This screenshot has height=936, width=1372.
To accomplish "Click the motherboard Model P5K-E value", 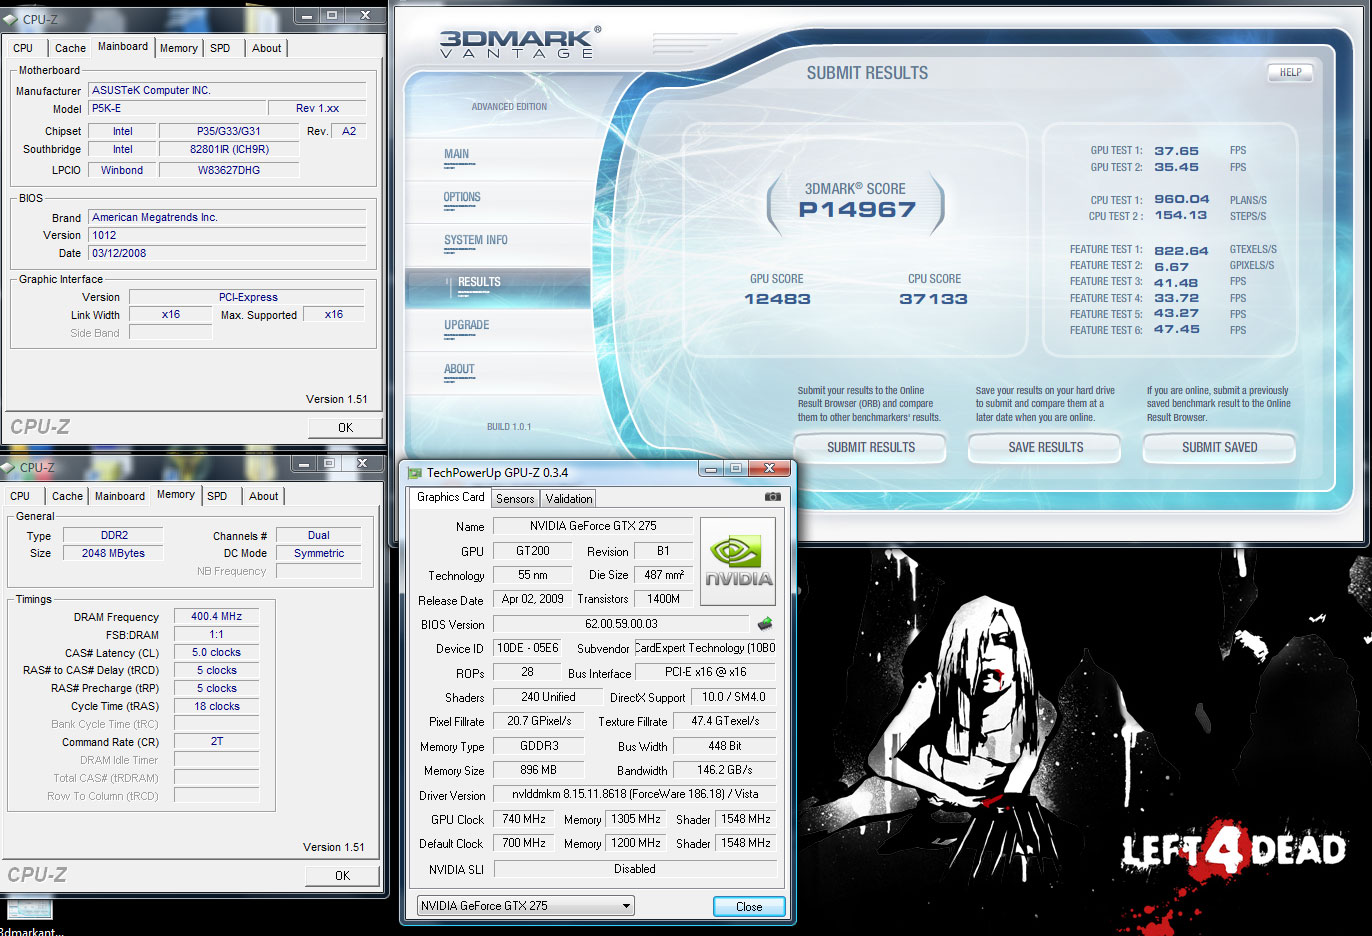I will pyautogui.click(x=177, y=108).
